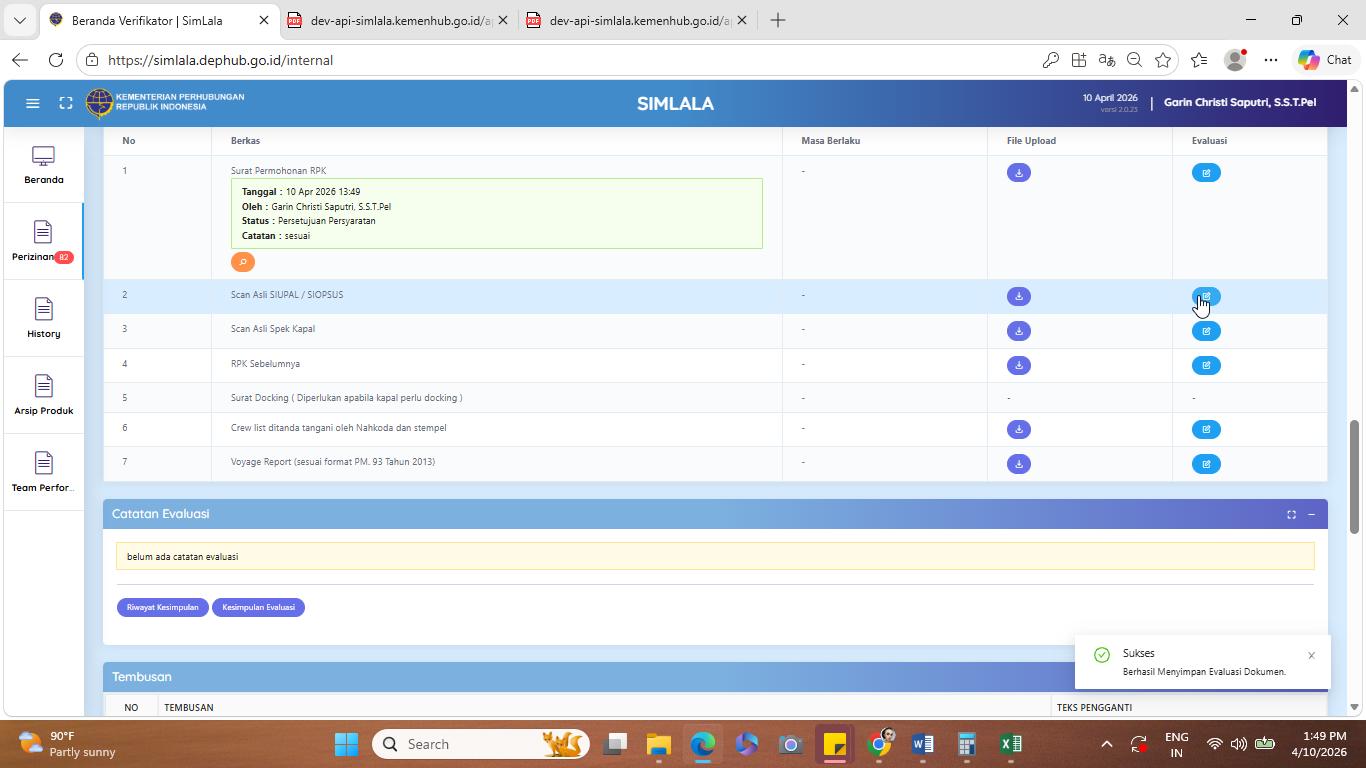Collapse the Catatan Evaluasi panel
Image resolution: width=1366 pixels, height=768 pixels.
coord(1311,514)
